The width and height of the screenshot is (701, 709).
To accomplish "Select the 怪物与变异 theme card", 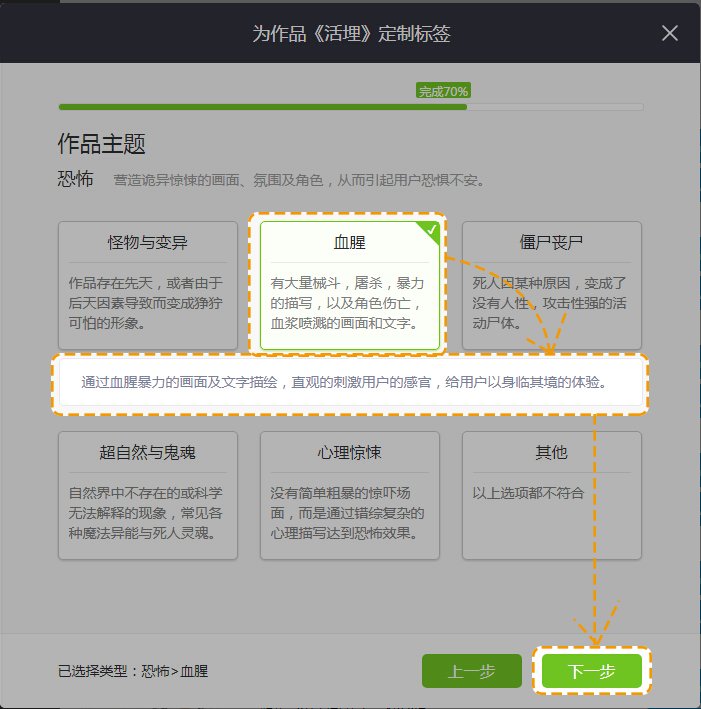I will click(x=148, y=285).
